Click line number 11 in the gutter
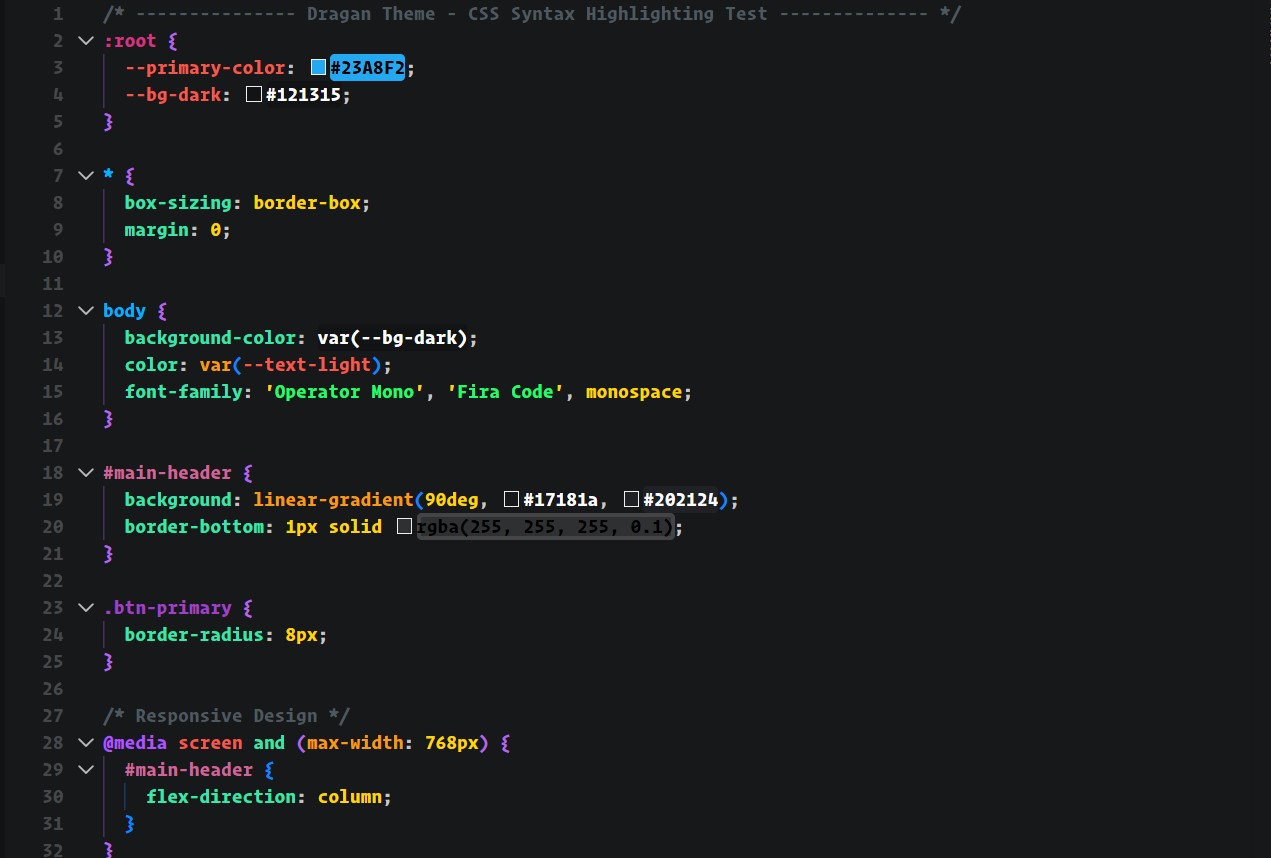The width and height of the screenshot is (1271, 858). pos(53,284)
